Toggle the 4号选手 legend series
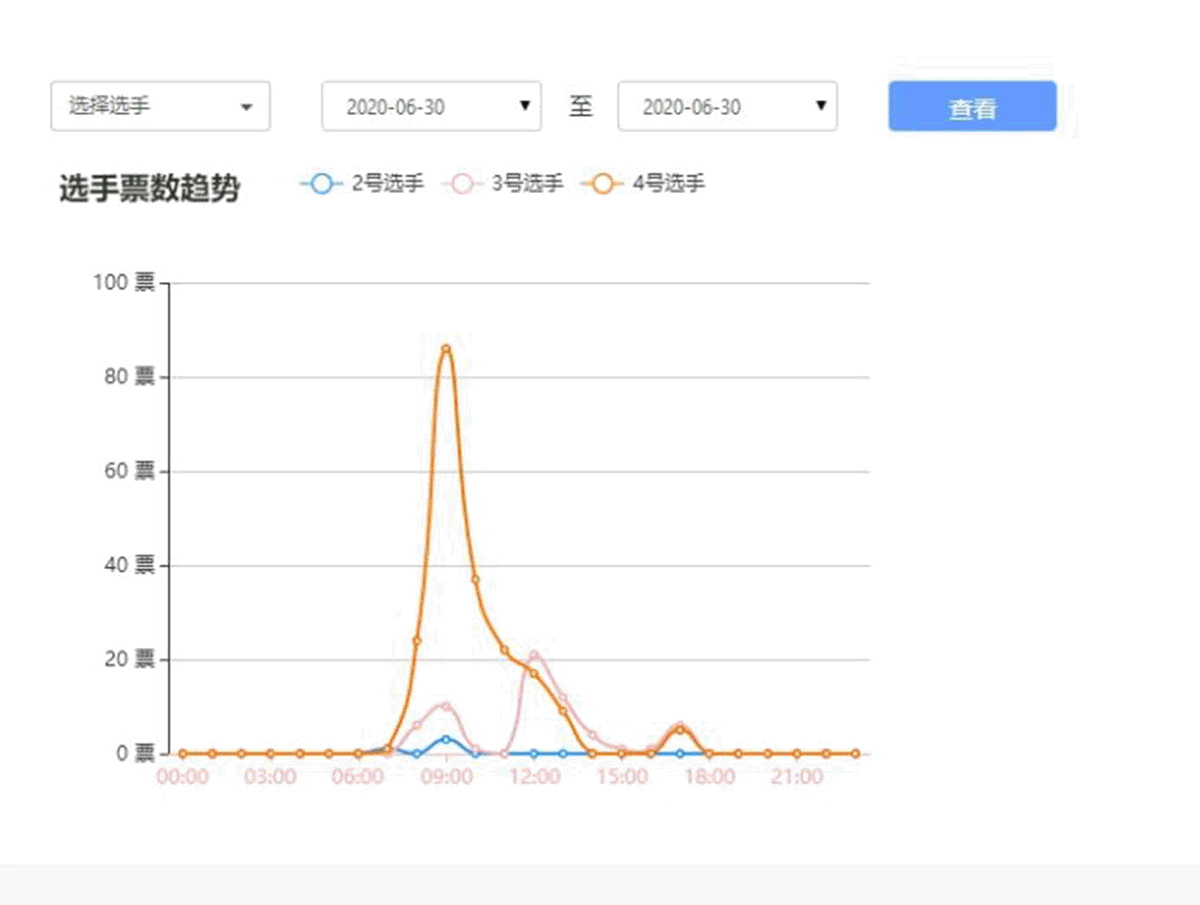Viewport: 1200px width, 905px height. 643,184
